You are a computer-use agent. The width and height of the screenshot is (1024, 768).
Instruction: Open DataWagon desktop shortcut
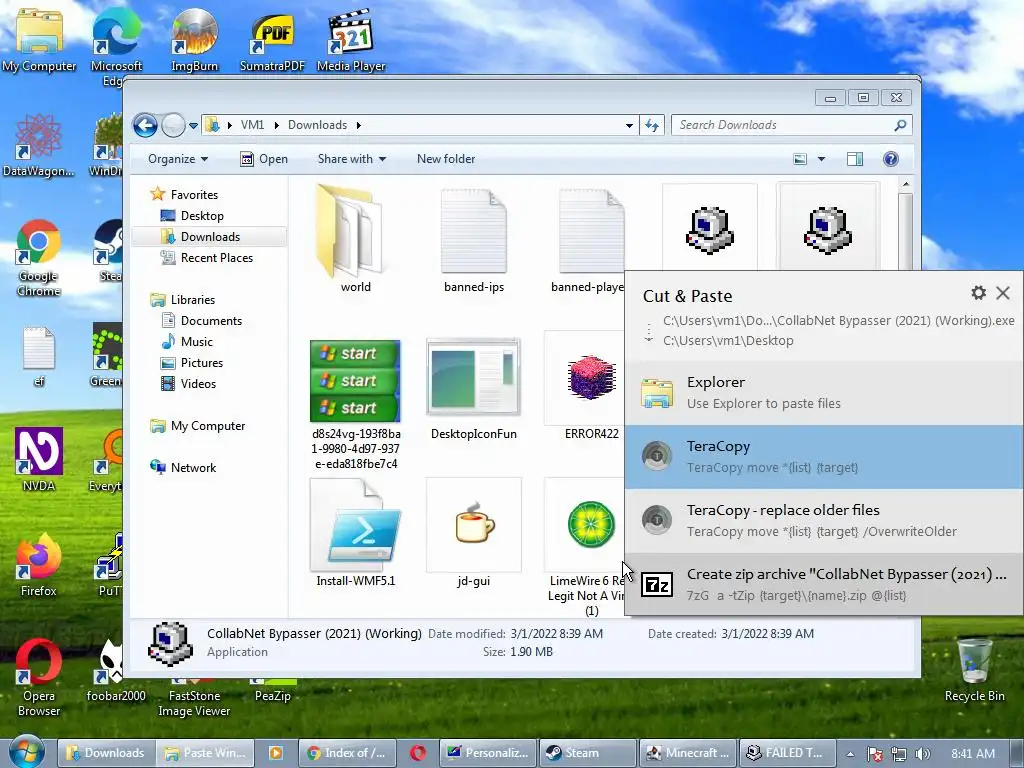click(39, 145)
